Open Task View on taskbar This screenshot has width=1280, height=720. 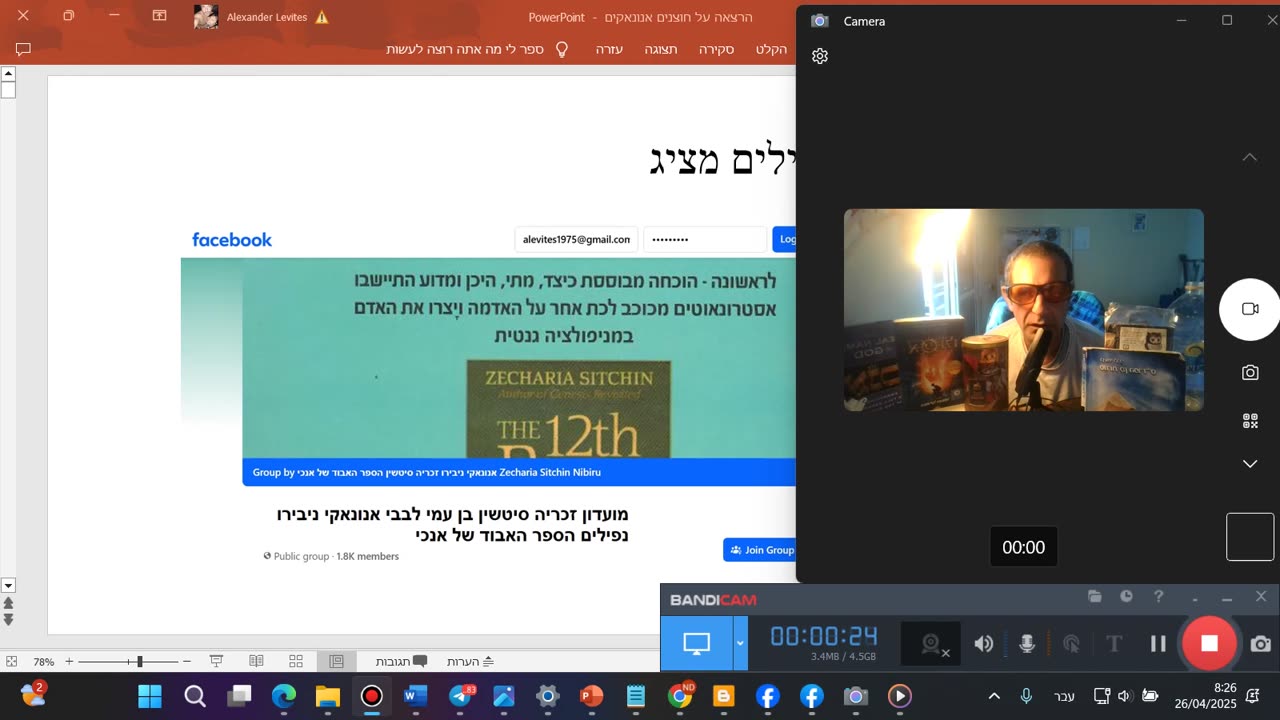(239, 696)
